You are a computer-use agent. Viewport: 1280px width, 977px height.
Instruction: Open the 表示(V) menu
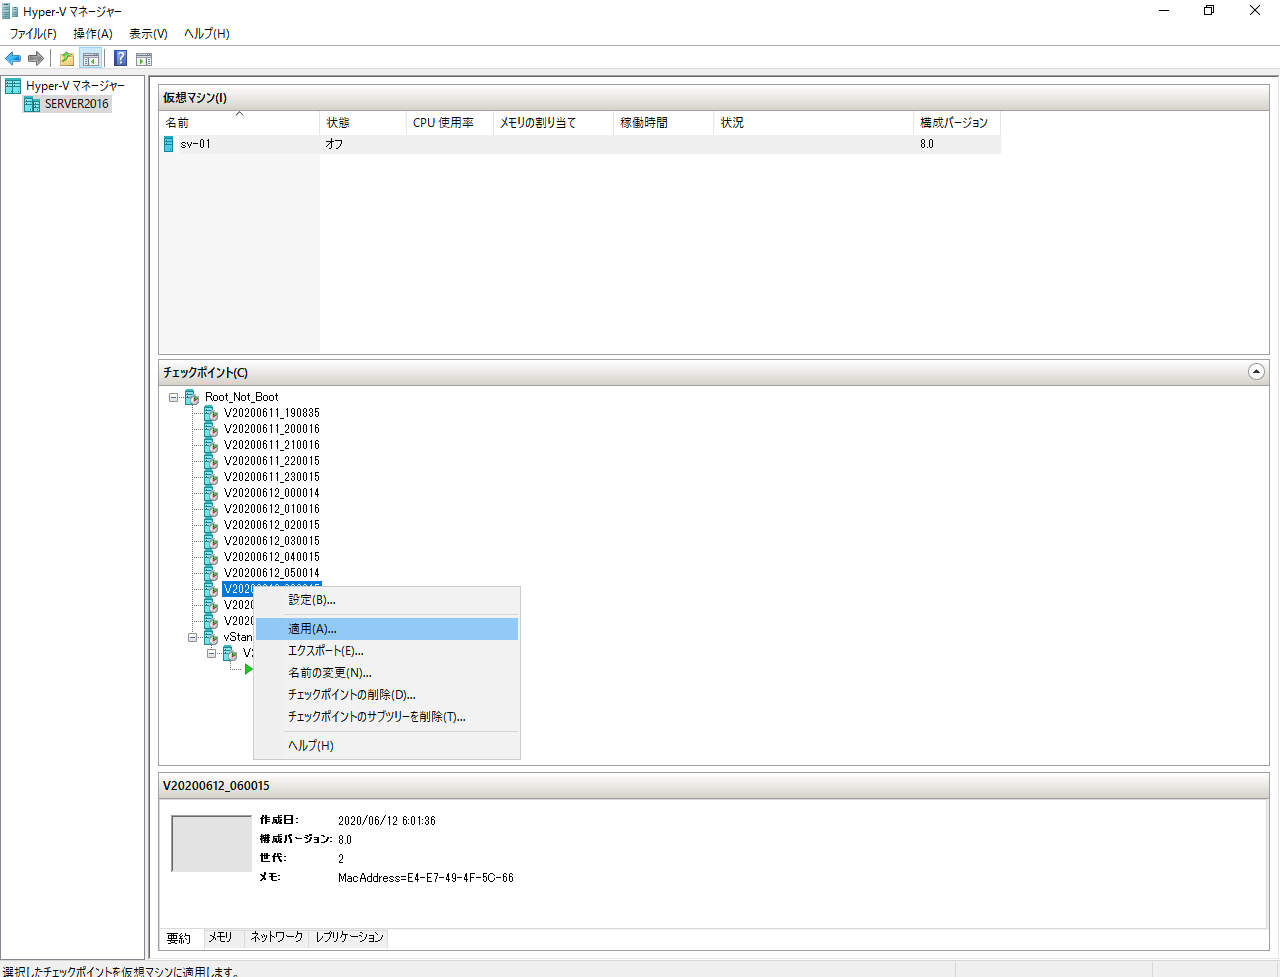pyautogui.click(x=148, y=34)
